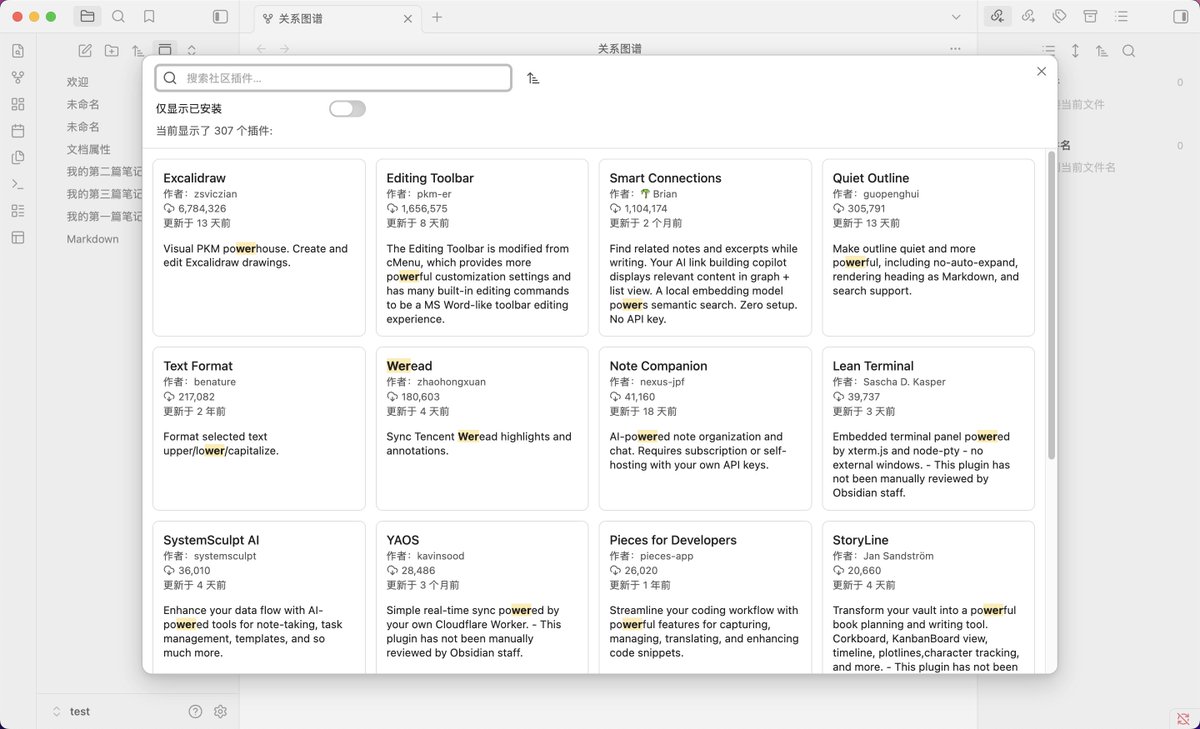Add a new tab

click(437, 17)
